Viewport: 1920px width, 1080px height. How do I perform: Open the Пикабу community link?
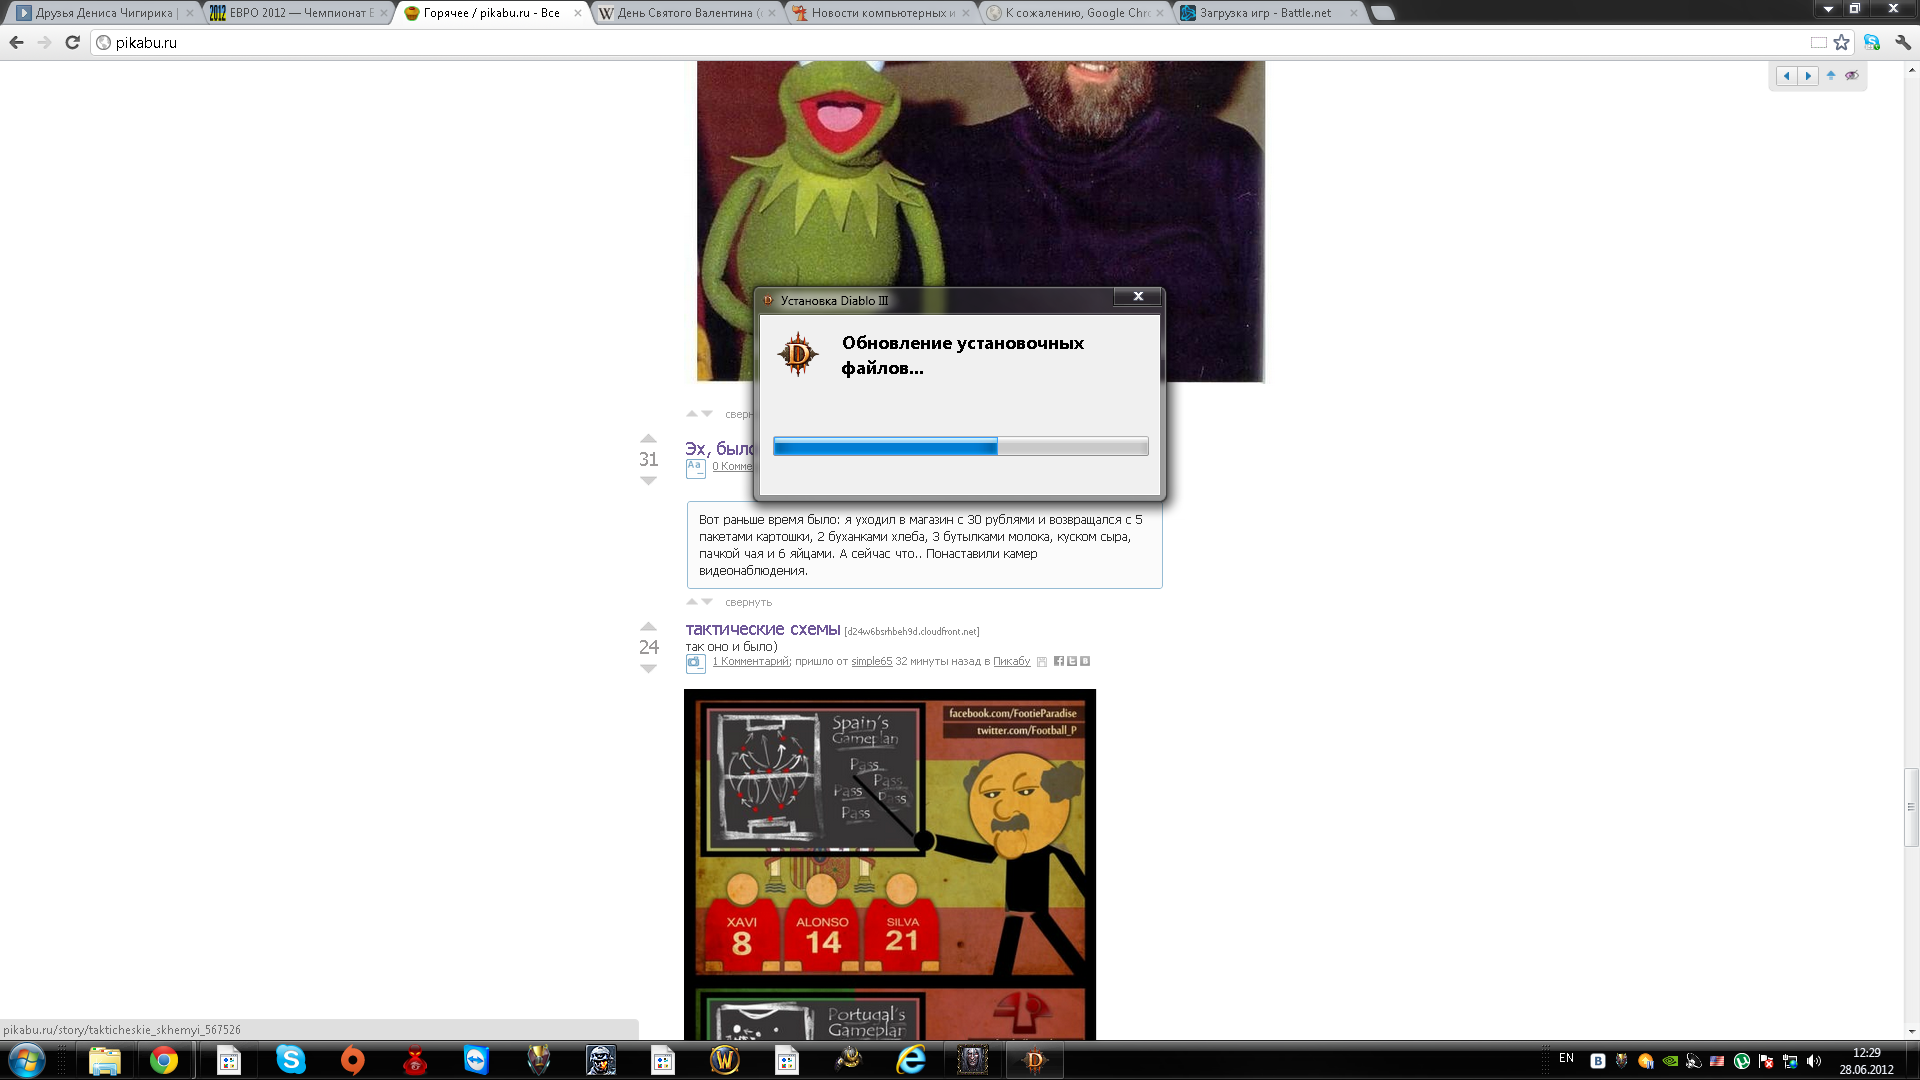1011,661
